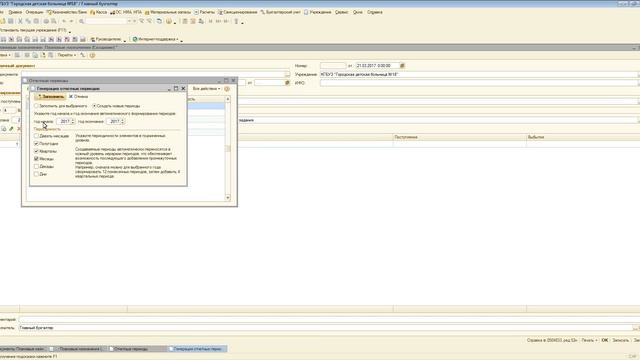This screenshot has height=360, width=640.
Task: Select the 'Создать новые периоды' radio button
Action: pyautogui.click(x=94, y=106)
